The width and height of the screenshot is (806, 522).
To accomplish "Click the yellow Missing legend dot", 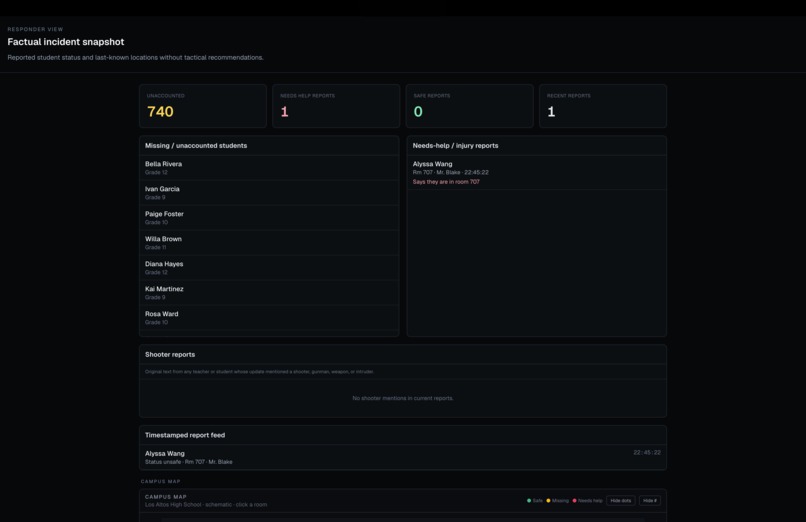I will (x=548, y=500).
